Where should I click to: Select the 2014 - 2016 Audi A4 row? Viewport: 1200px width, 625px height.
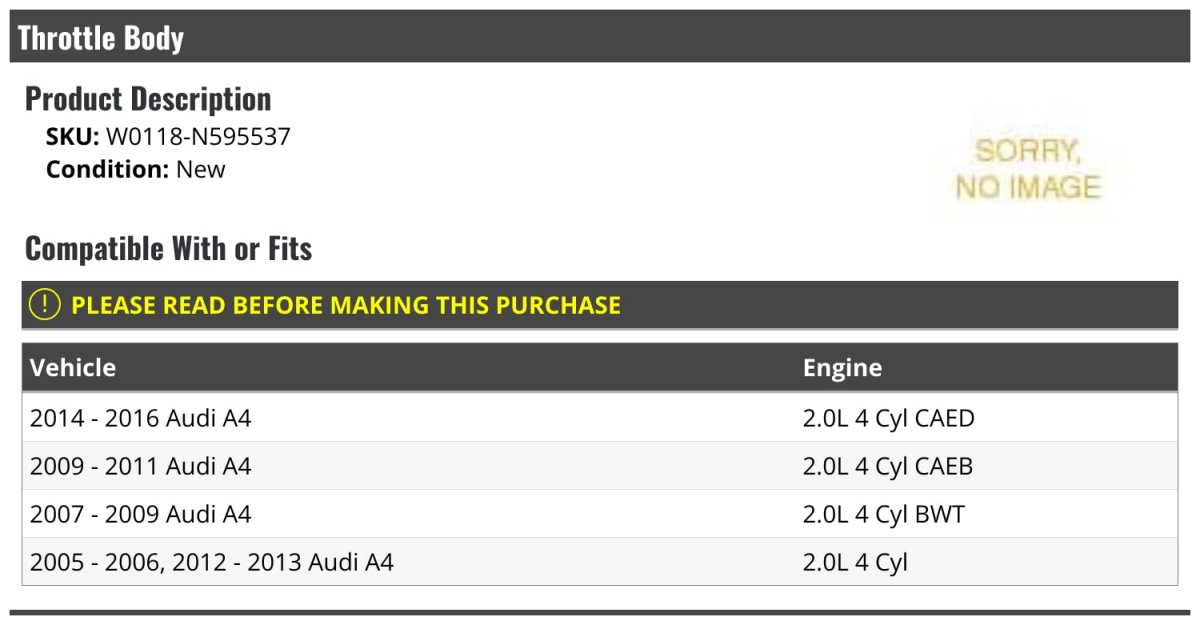[x=600, y=418]
